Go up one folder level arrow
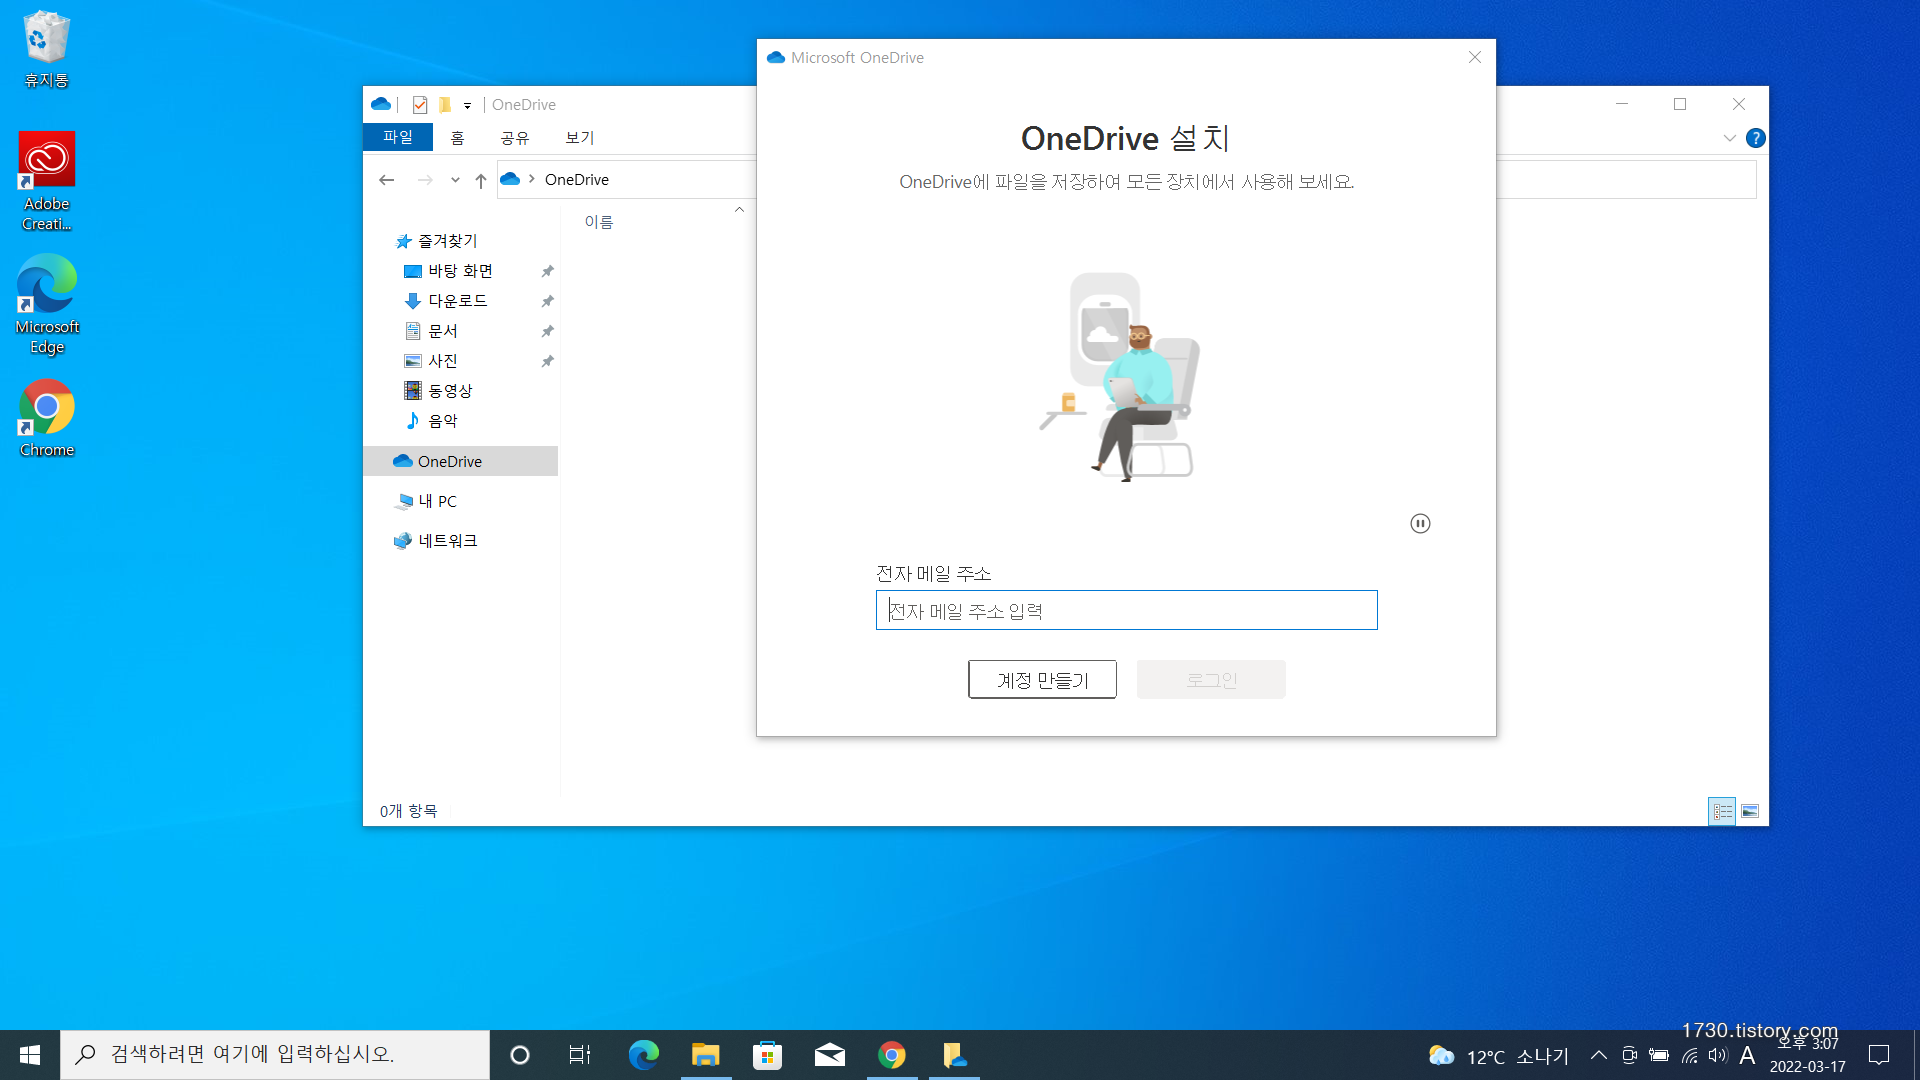Image resolution: width=1920 pixels, height=1080 pixels. point(481,180)
